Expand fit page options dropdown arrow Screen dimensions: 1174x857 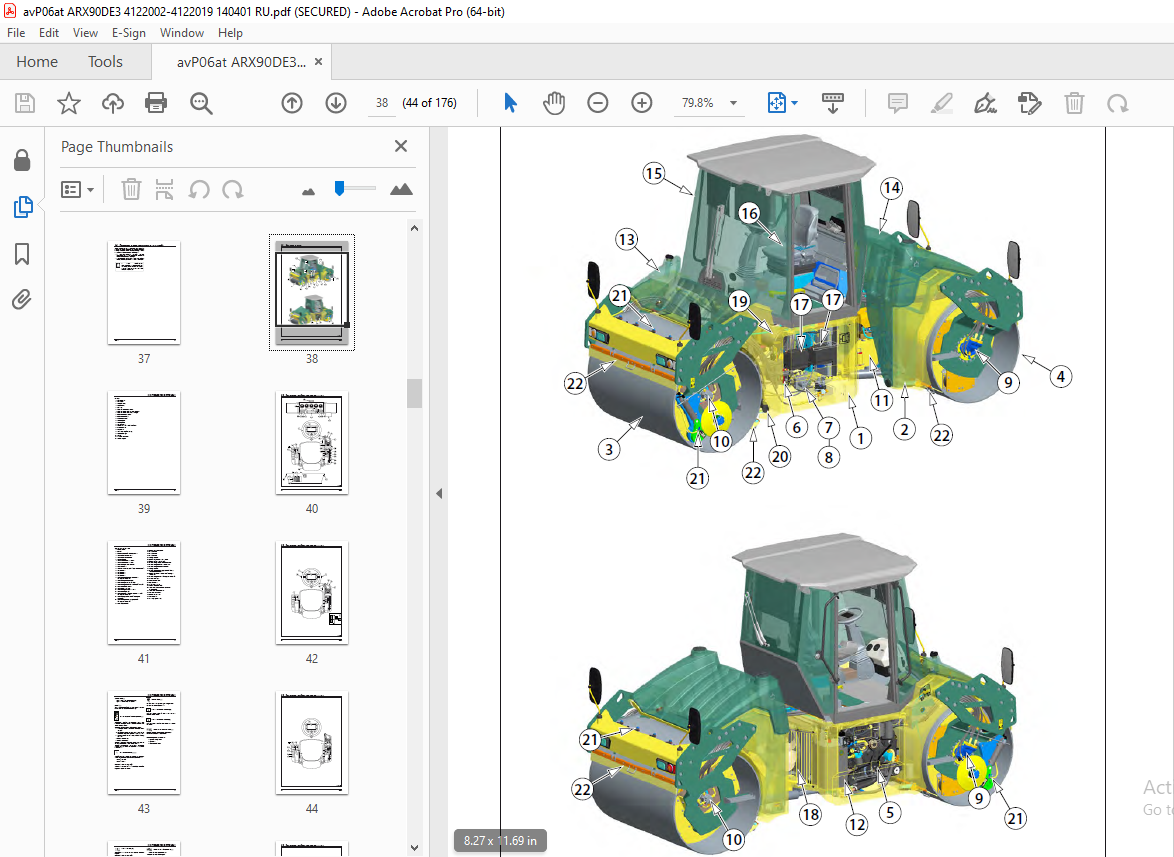pos(794,103)
